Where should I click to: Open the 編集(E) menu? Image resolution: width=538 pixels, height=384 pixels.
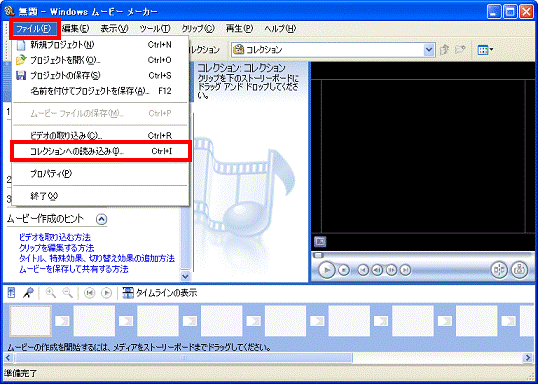[x=75, y=28]
